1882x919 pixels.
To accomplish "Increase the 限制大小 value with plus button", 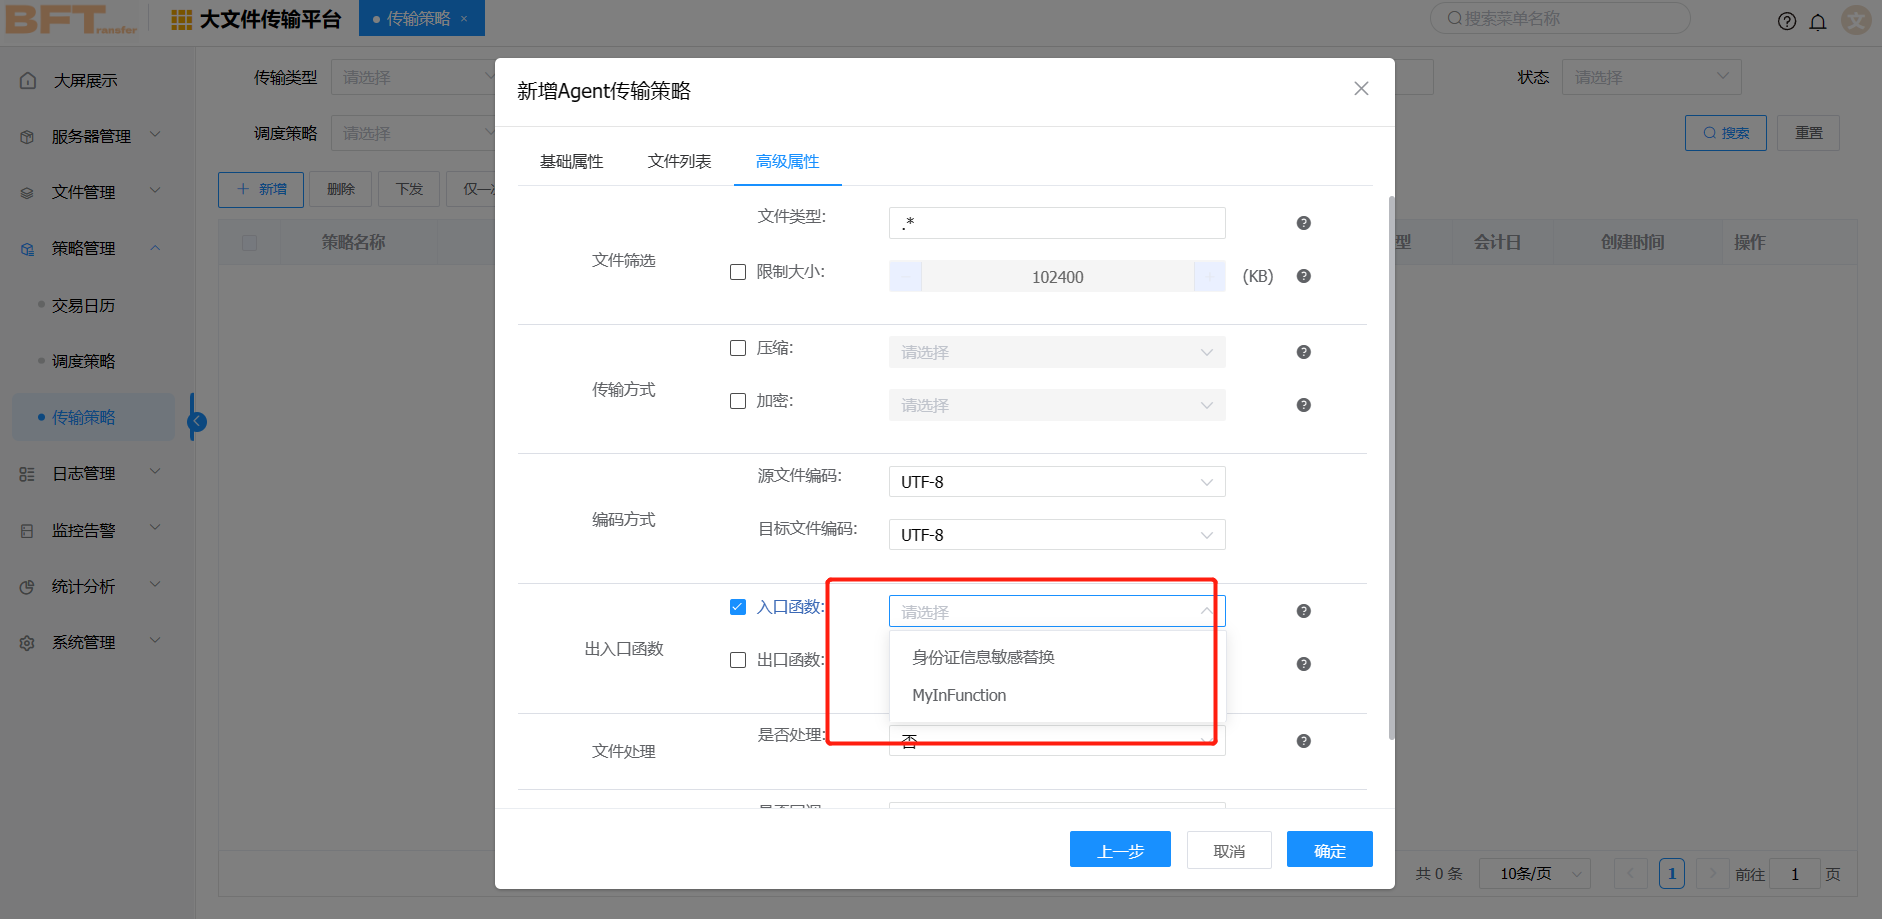I will [1210, 276].
